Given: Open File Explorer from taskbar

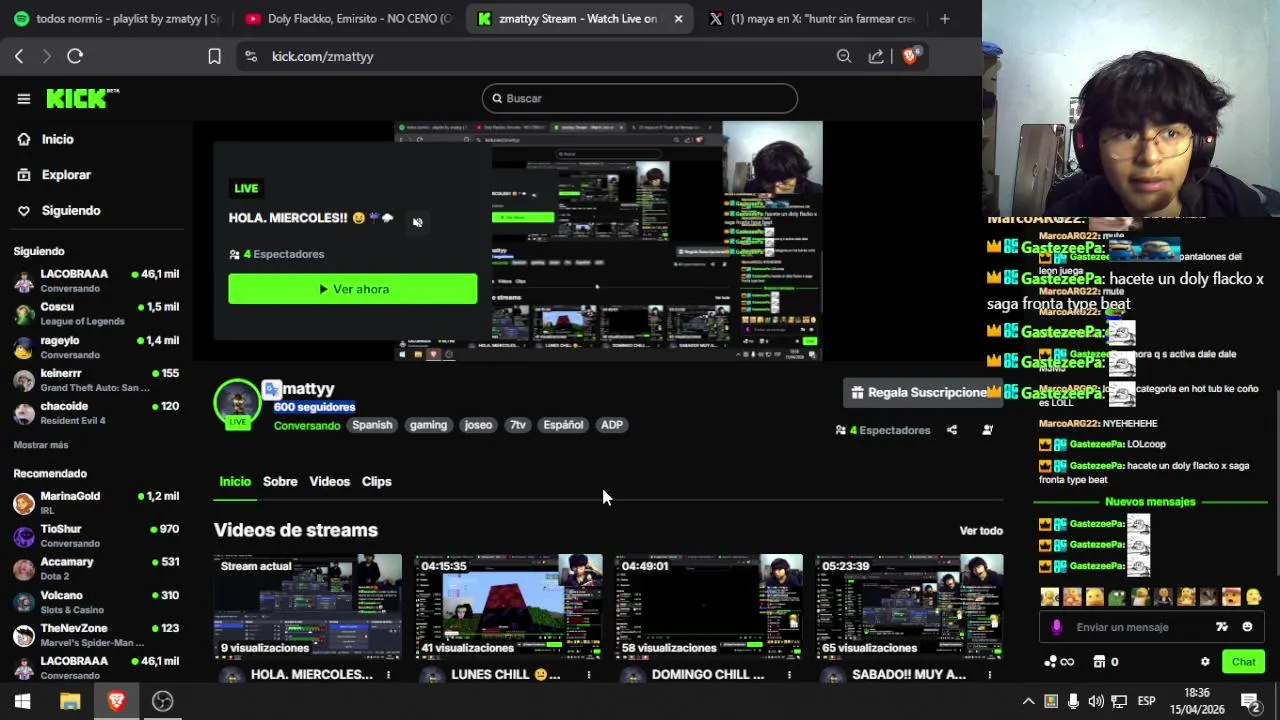Looking at the screenshot, I should (x=70, y=702).
